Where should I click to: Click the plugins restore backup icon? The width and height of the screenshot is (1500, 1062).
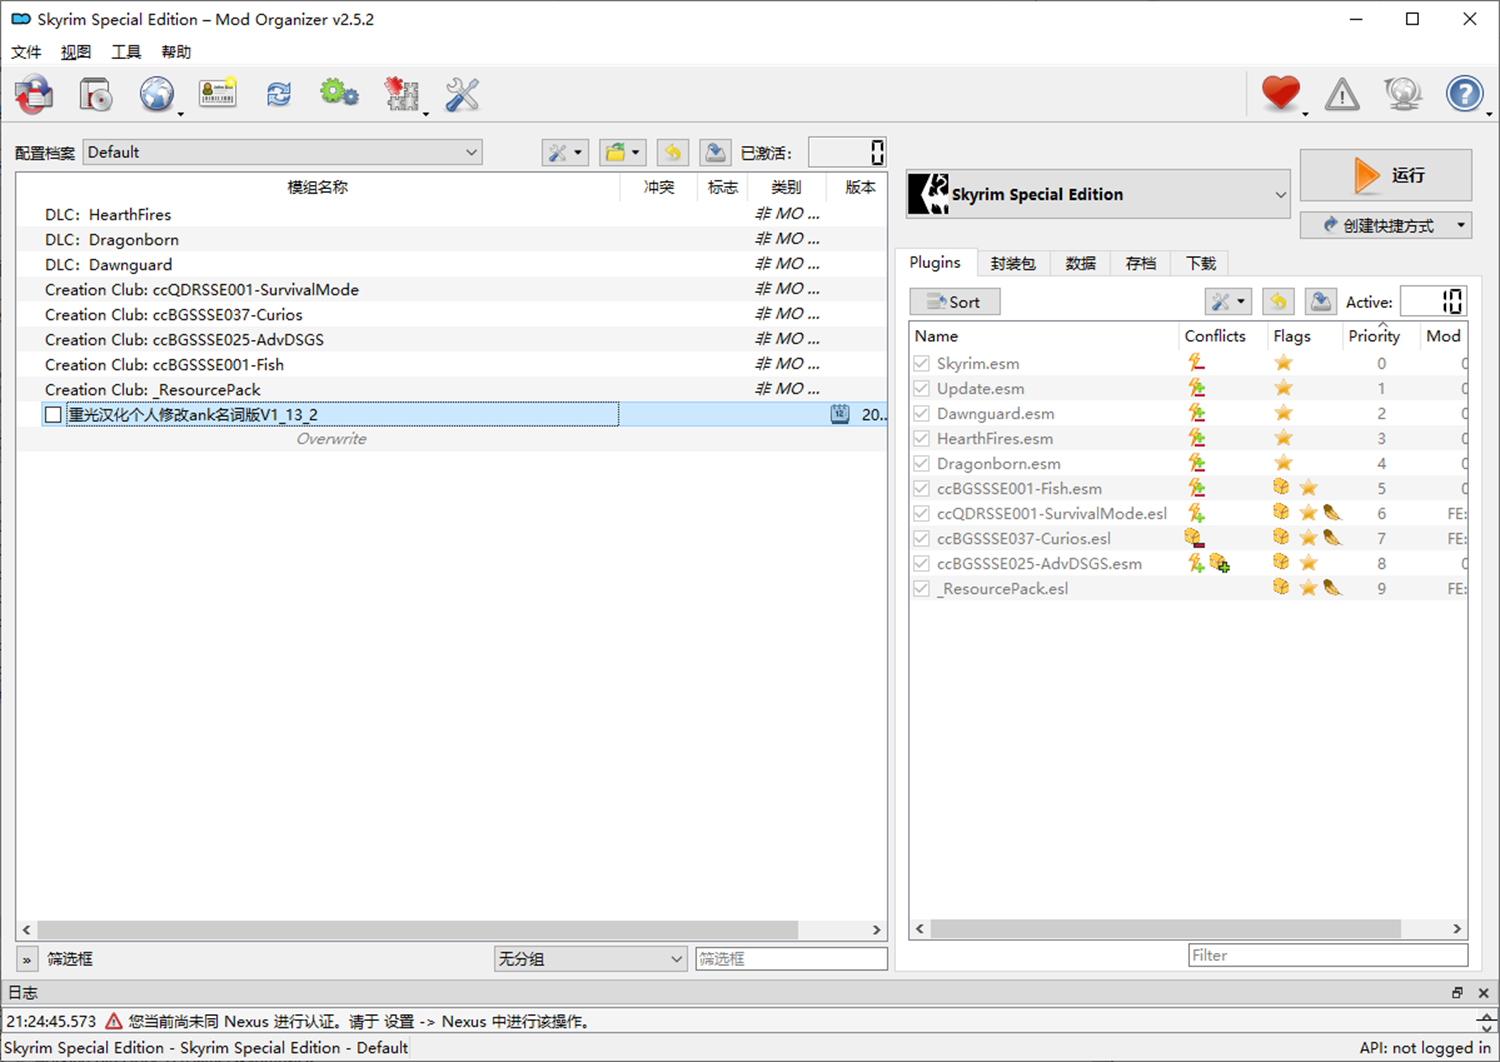point(1278,302)
